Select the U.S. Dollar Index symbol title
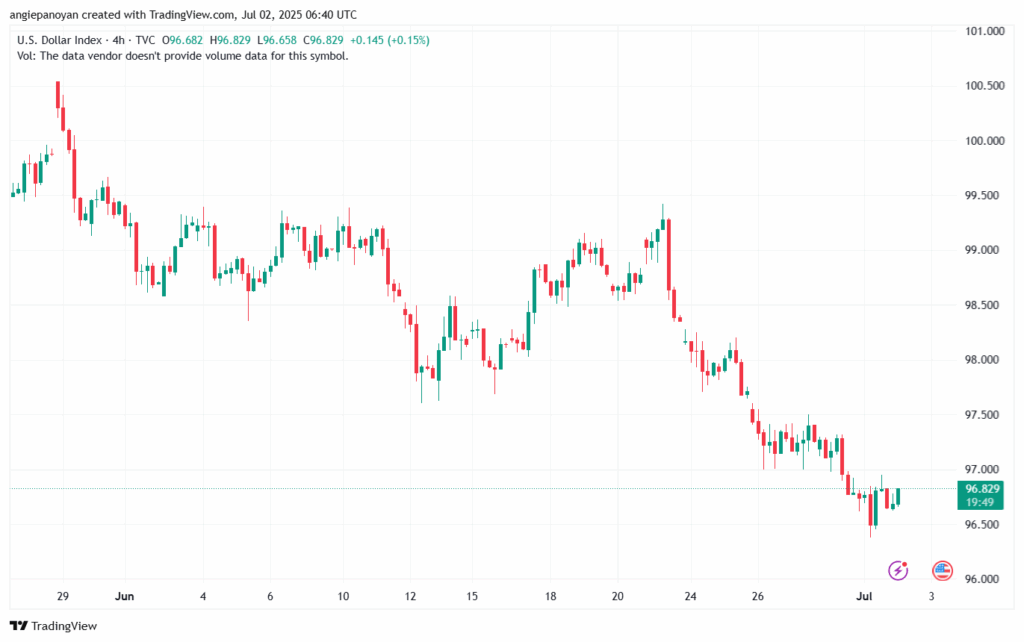 tap(59, 40)
